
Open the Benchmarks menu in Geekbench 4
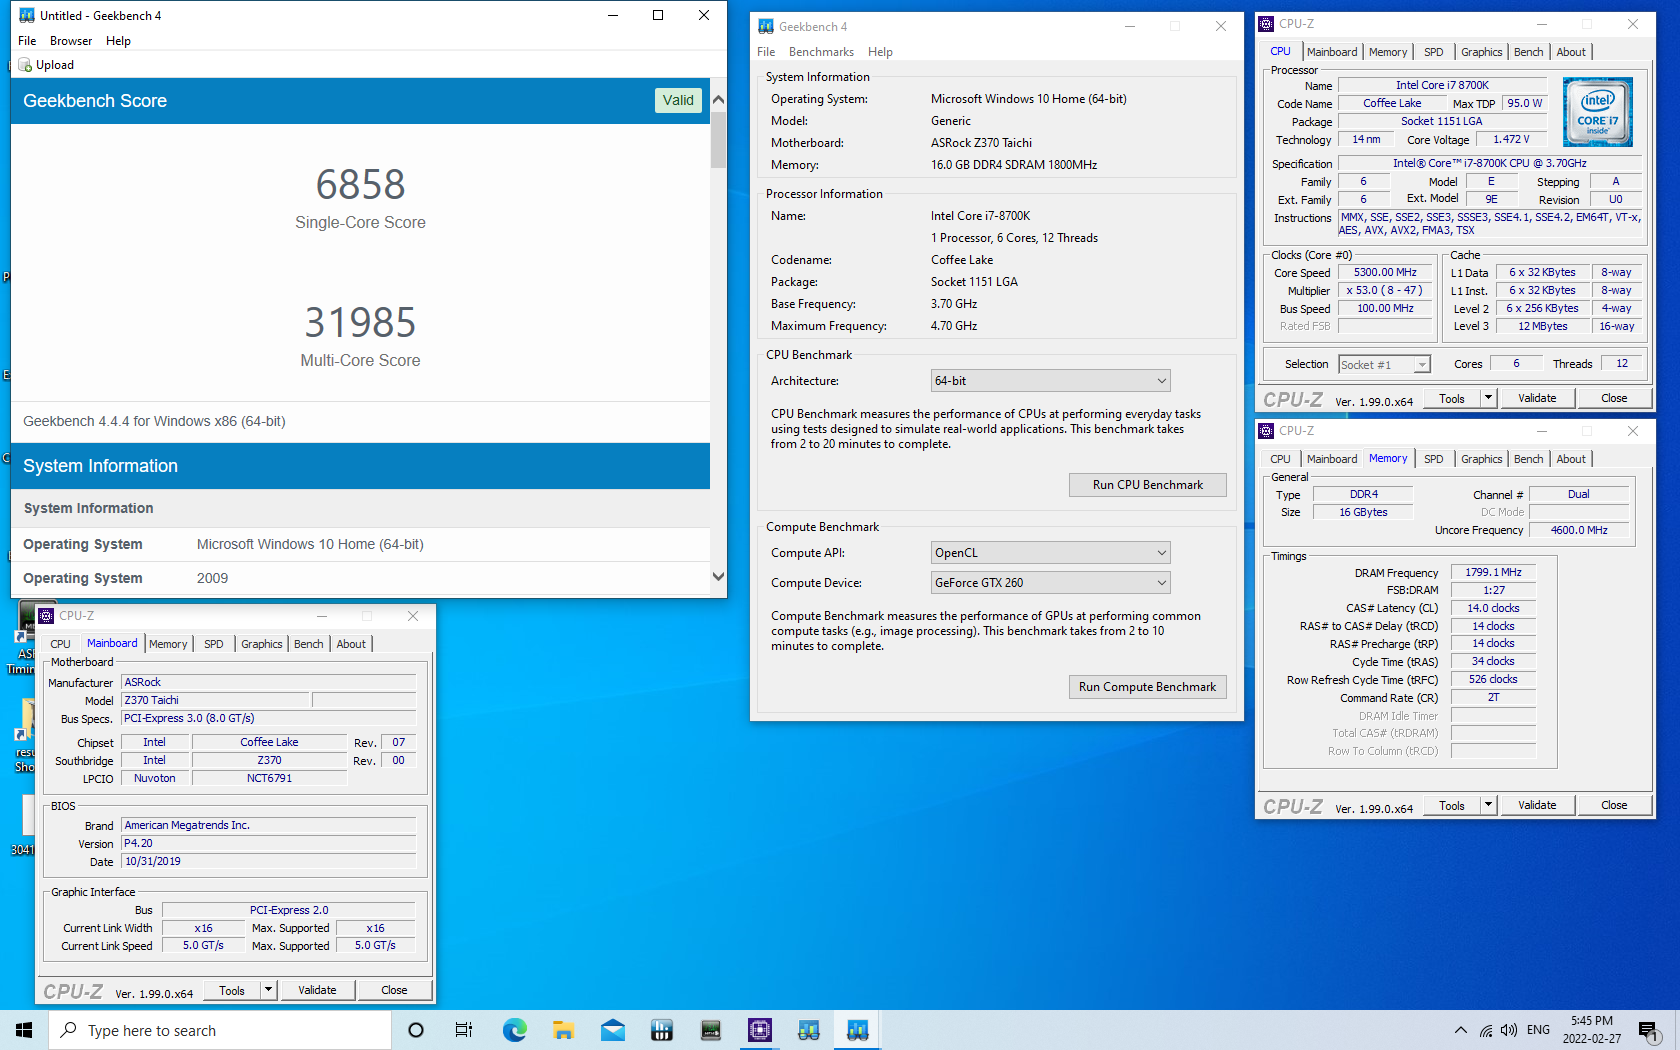tap(821, 52)
